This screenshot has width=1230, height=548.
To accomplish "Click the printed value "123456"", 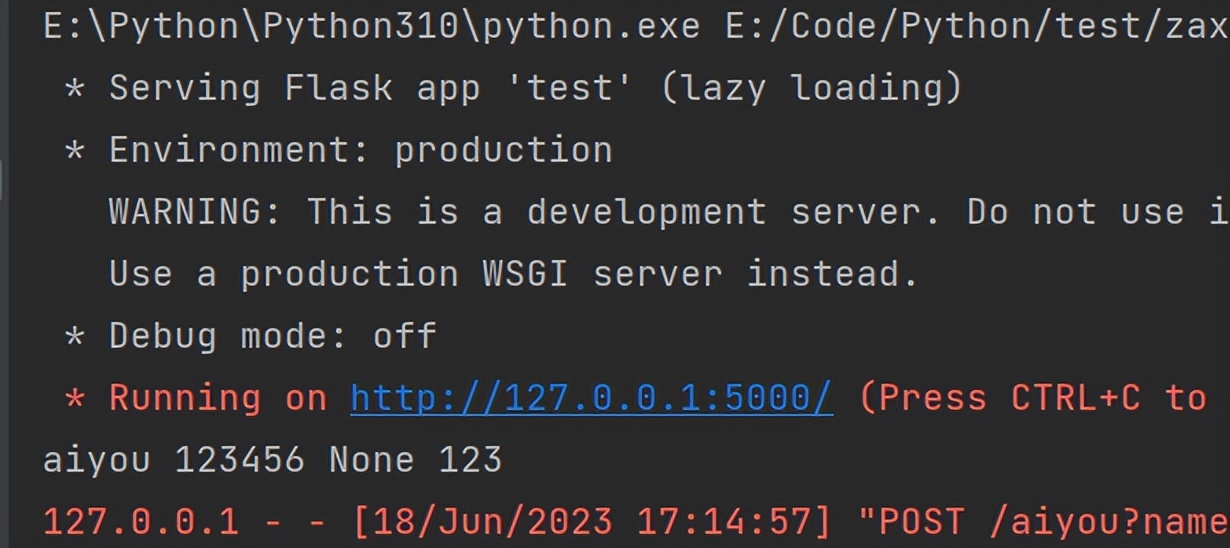I will (x=240, y=460).
